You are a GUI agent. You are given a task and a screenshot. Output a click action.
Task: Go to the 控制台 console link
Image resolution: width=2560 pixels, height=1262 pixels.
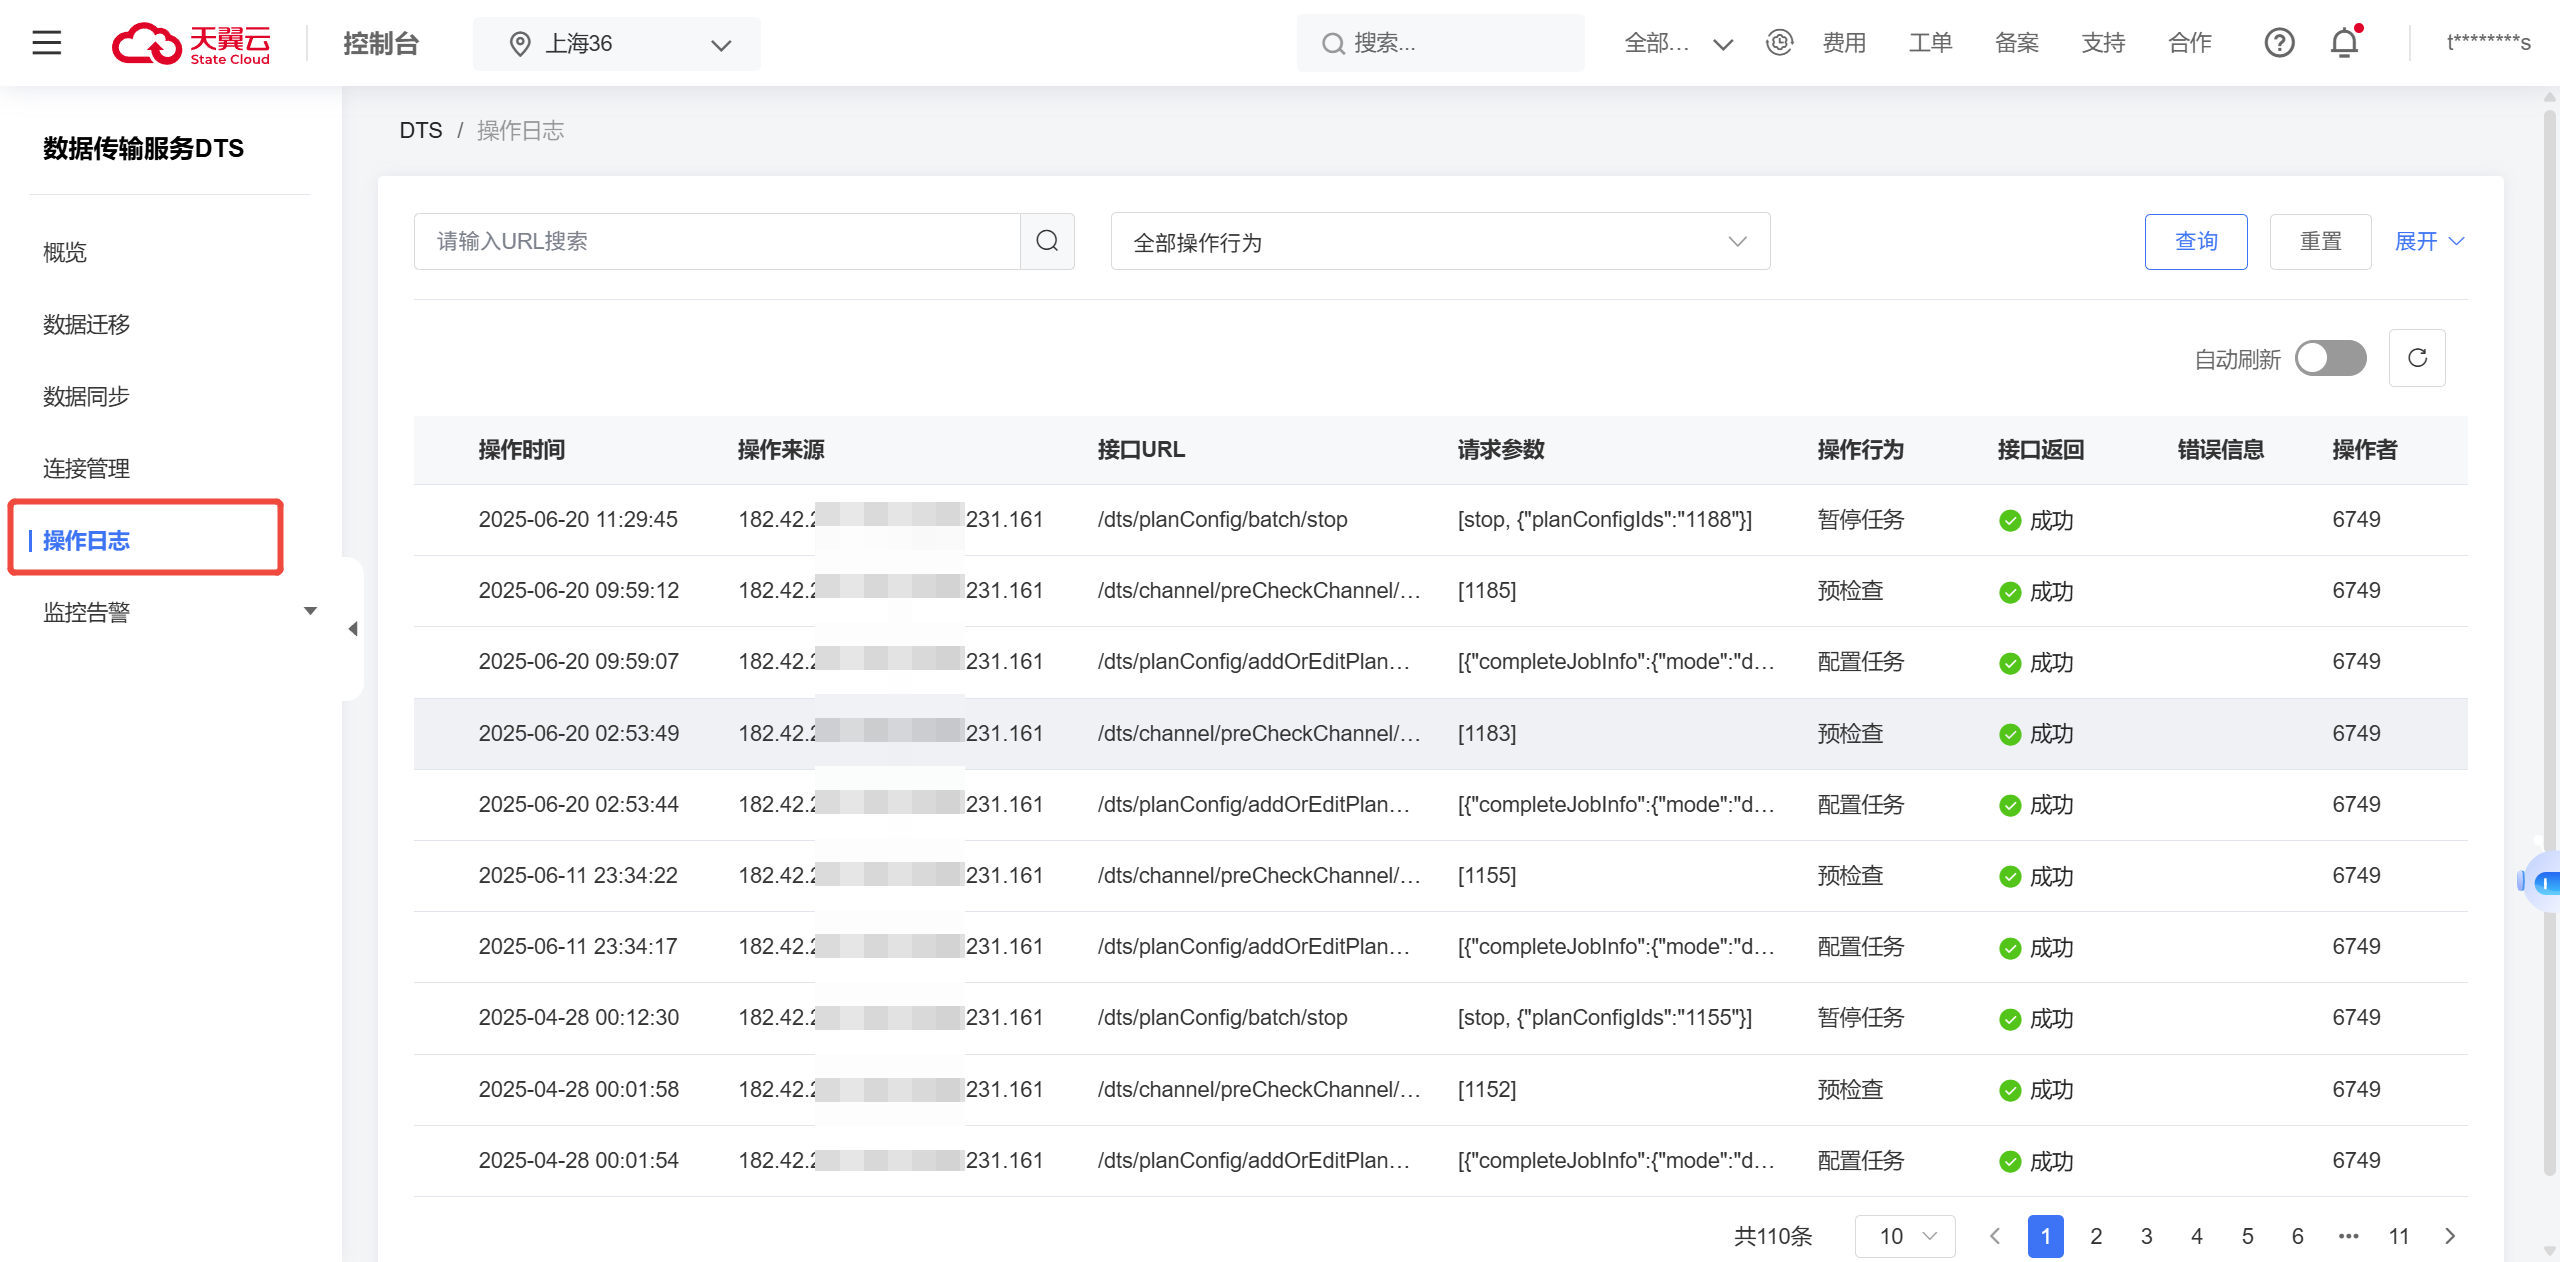pos(381,43)
